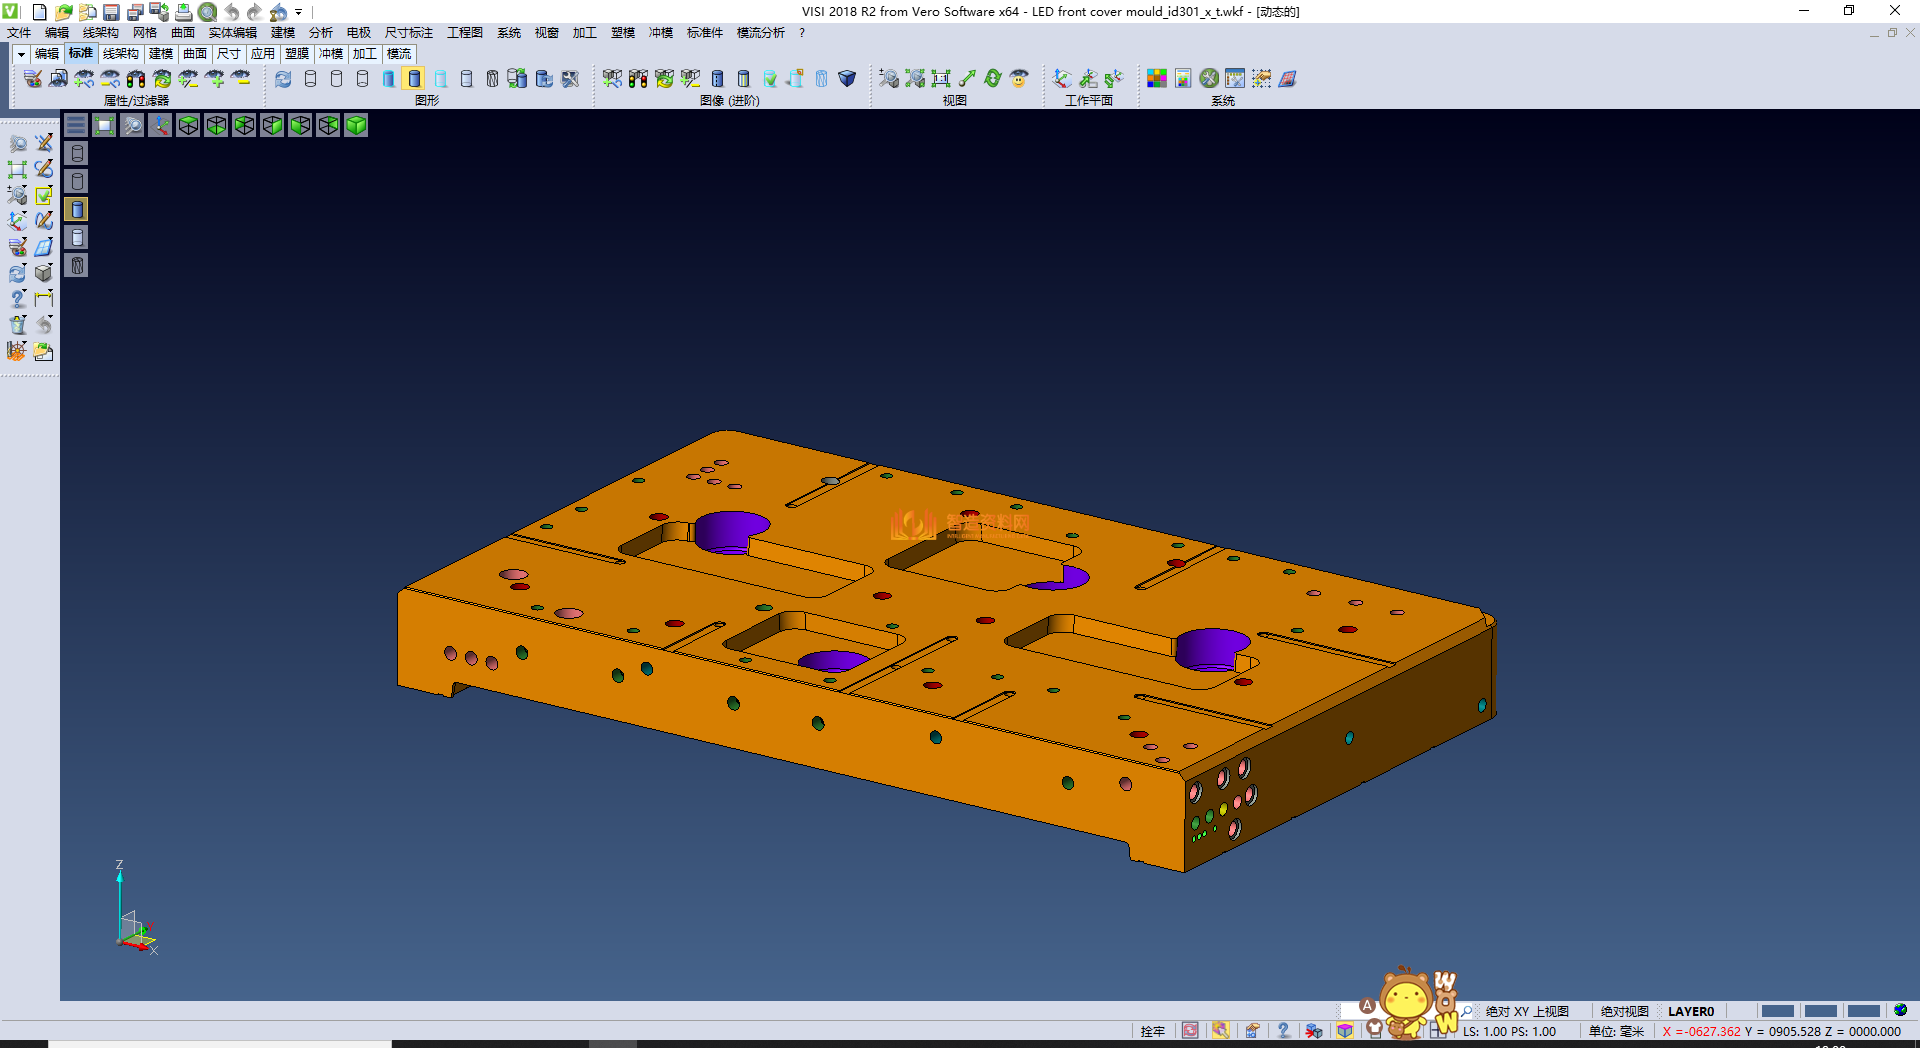Open the 实体编辑 menu

tap(232, 33)
